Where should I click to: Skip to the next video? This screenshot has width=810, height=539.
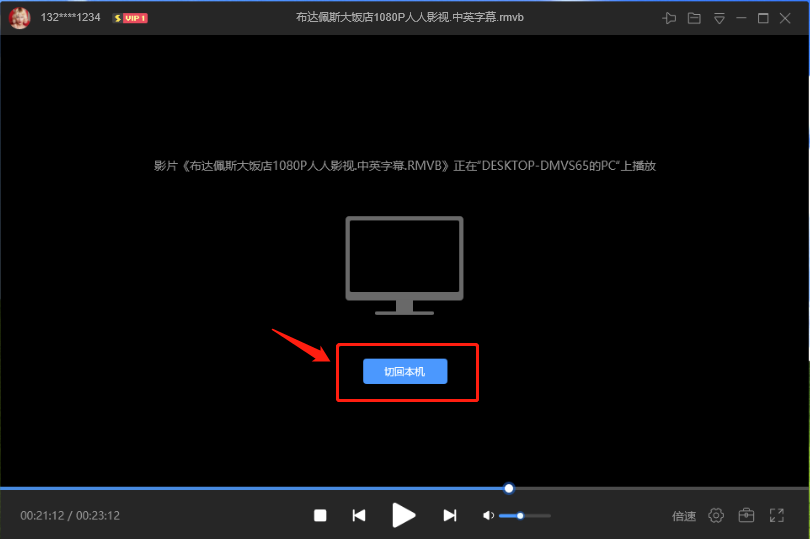[x=450, y=515]
